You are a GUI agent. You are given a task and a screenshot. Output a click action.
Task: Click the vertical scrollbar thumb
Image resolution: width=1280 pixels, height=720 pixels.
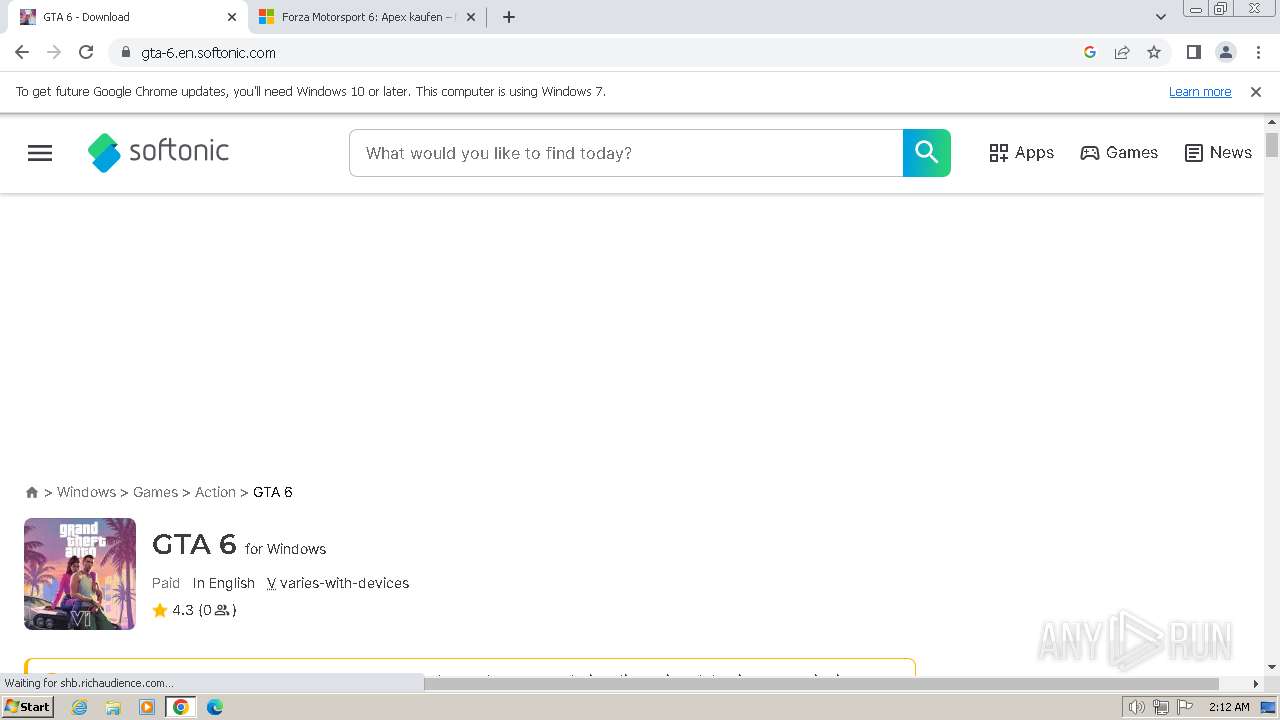point(1272,145)
